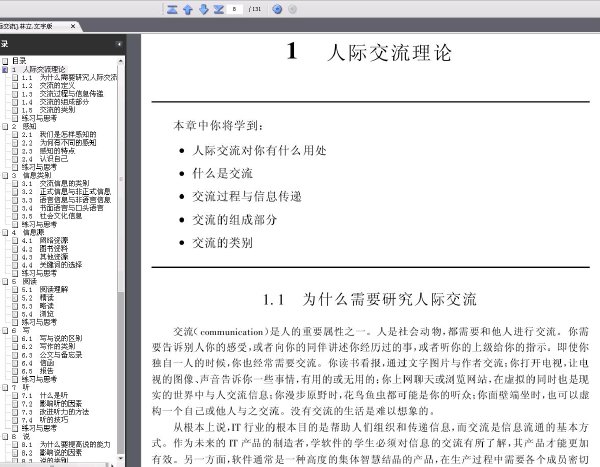Click the bookmark panel scroll up arrow
This screenshot has width=600, height=467.
click(121, 61)
